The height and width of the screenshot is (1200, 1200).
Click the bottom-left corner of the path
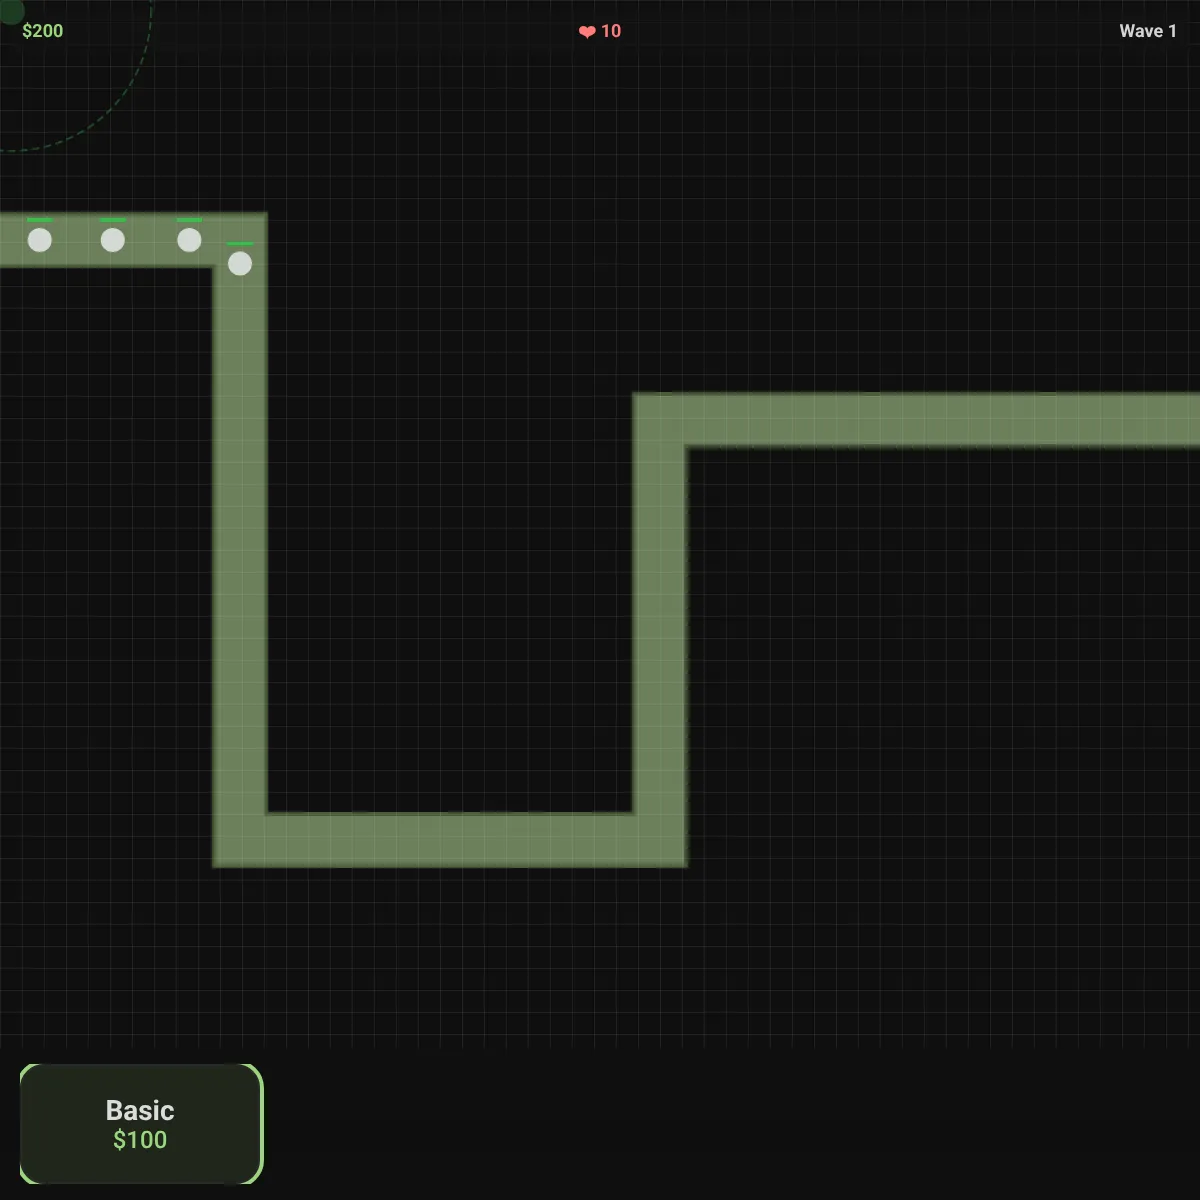(x=240, y=840)
